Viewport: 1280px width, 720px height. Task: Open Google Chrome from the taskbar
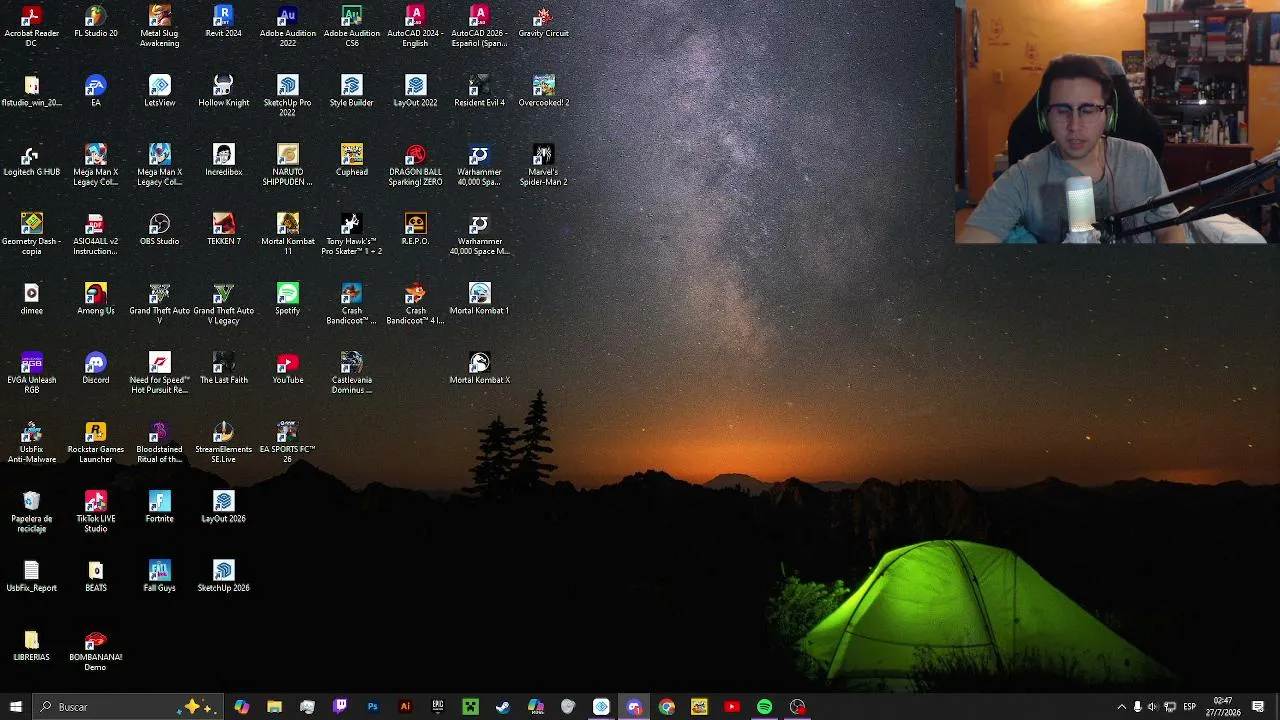coord(667,707)
